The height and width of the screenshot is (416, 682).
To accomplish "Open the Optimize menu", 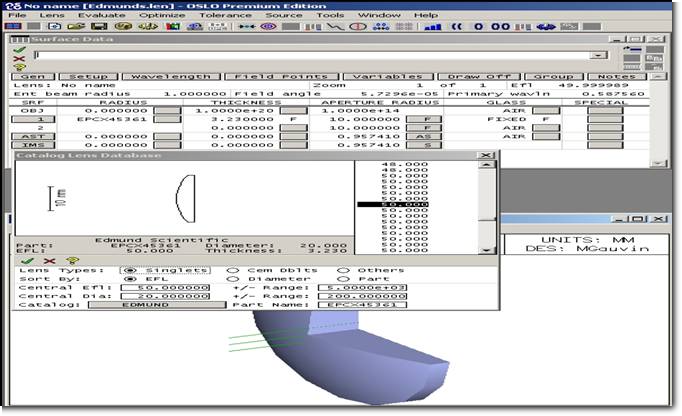I will coord(160,15).
